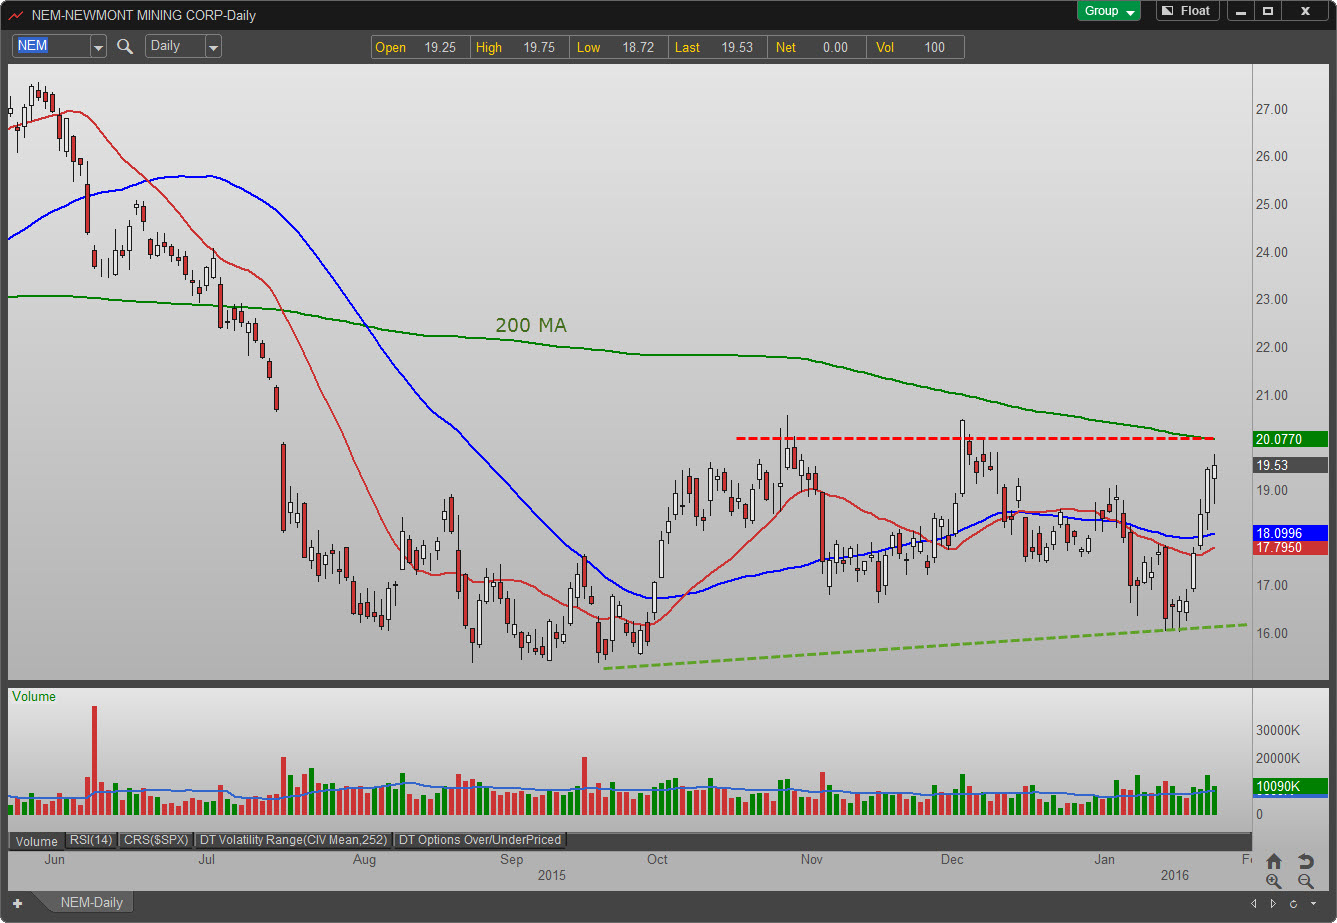The image size is (1337, 923).
Task: Go to next tab with right arrow
Action: (x=1274, y=903)
